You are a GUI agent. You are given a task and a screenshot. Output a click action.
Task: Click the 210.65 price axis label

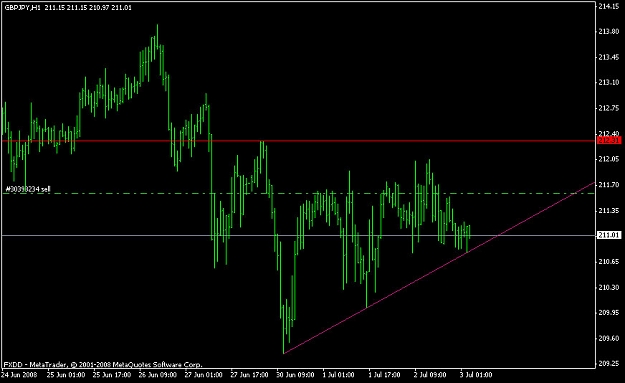tap(609, 261)
